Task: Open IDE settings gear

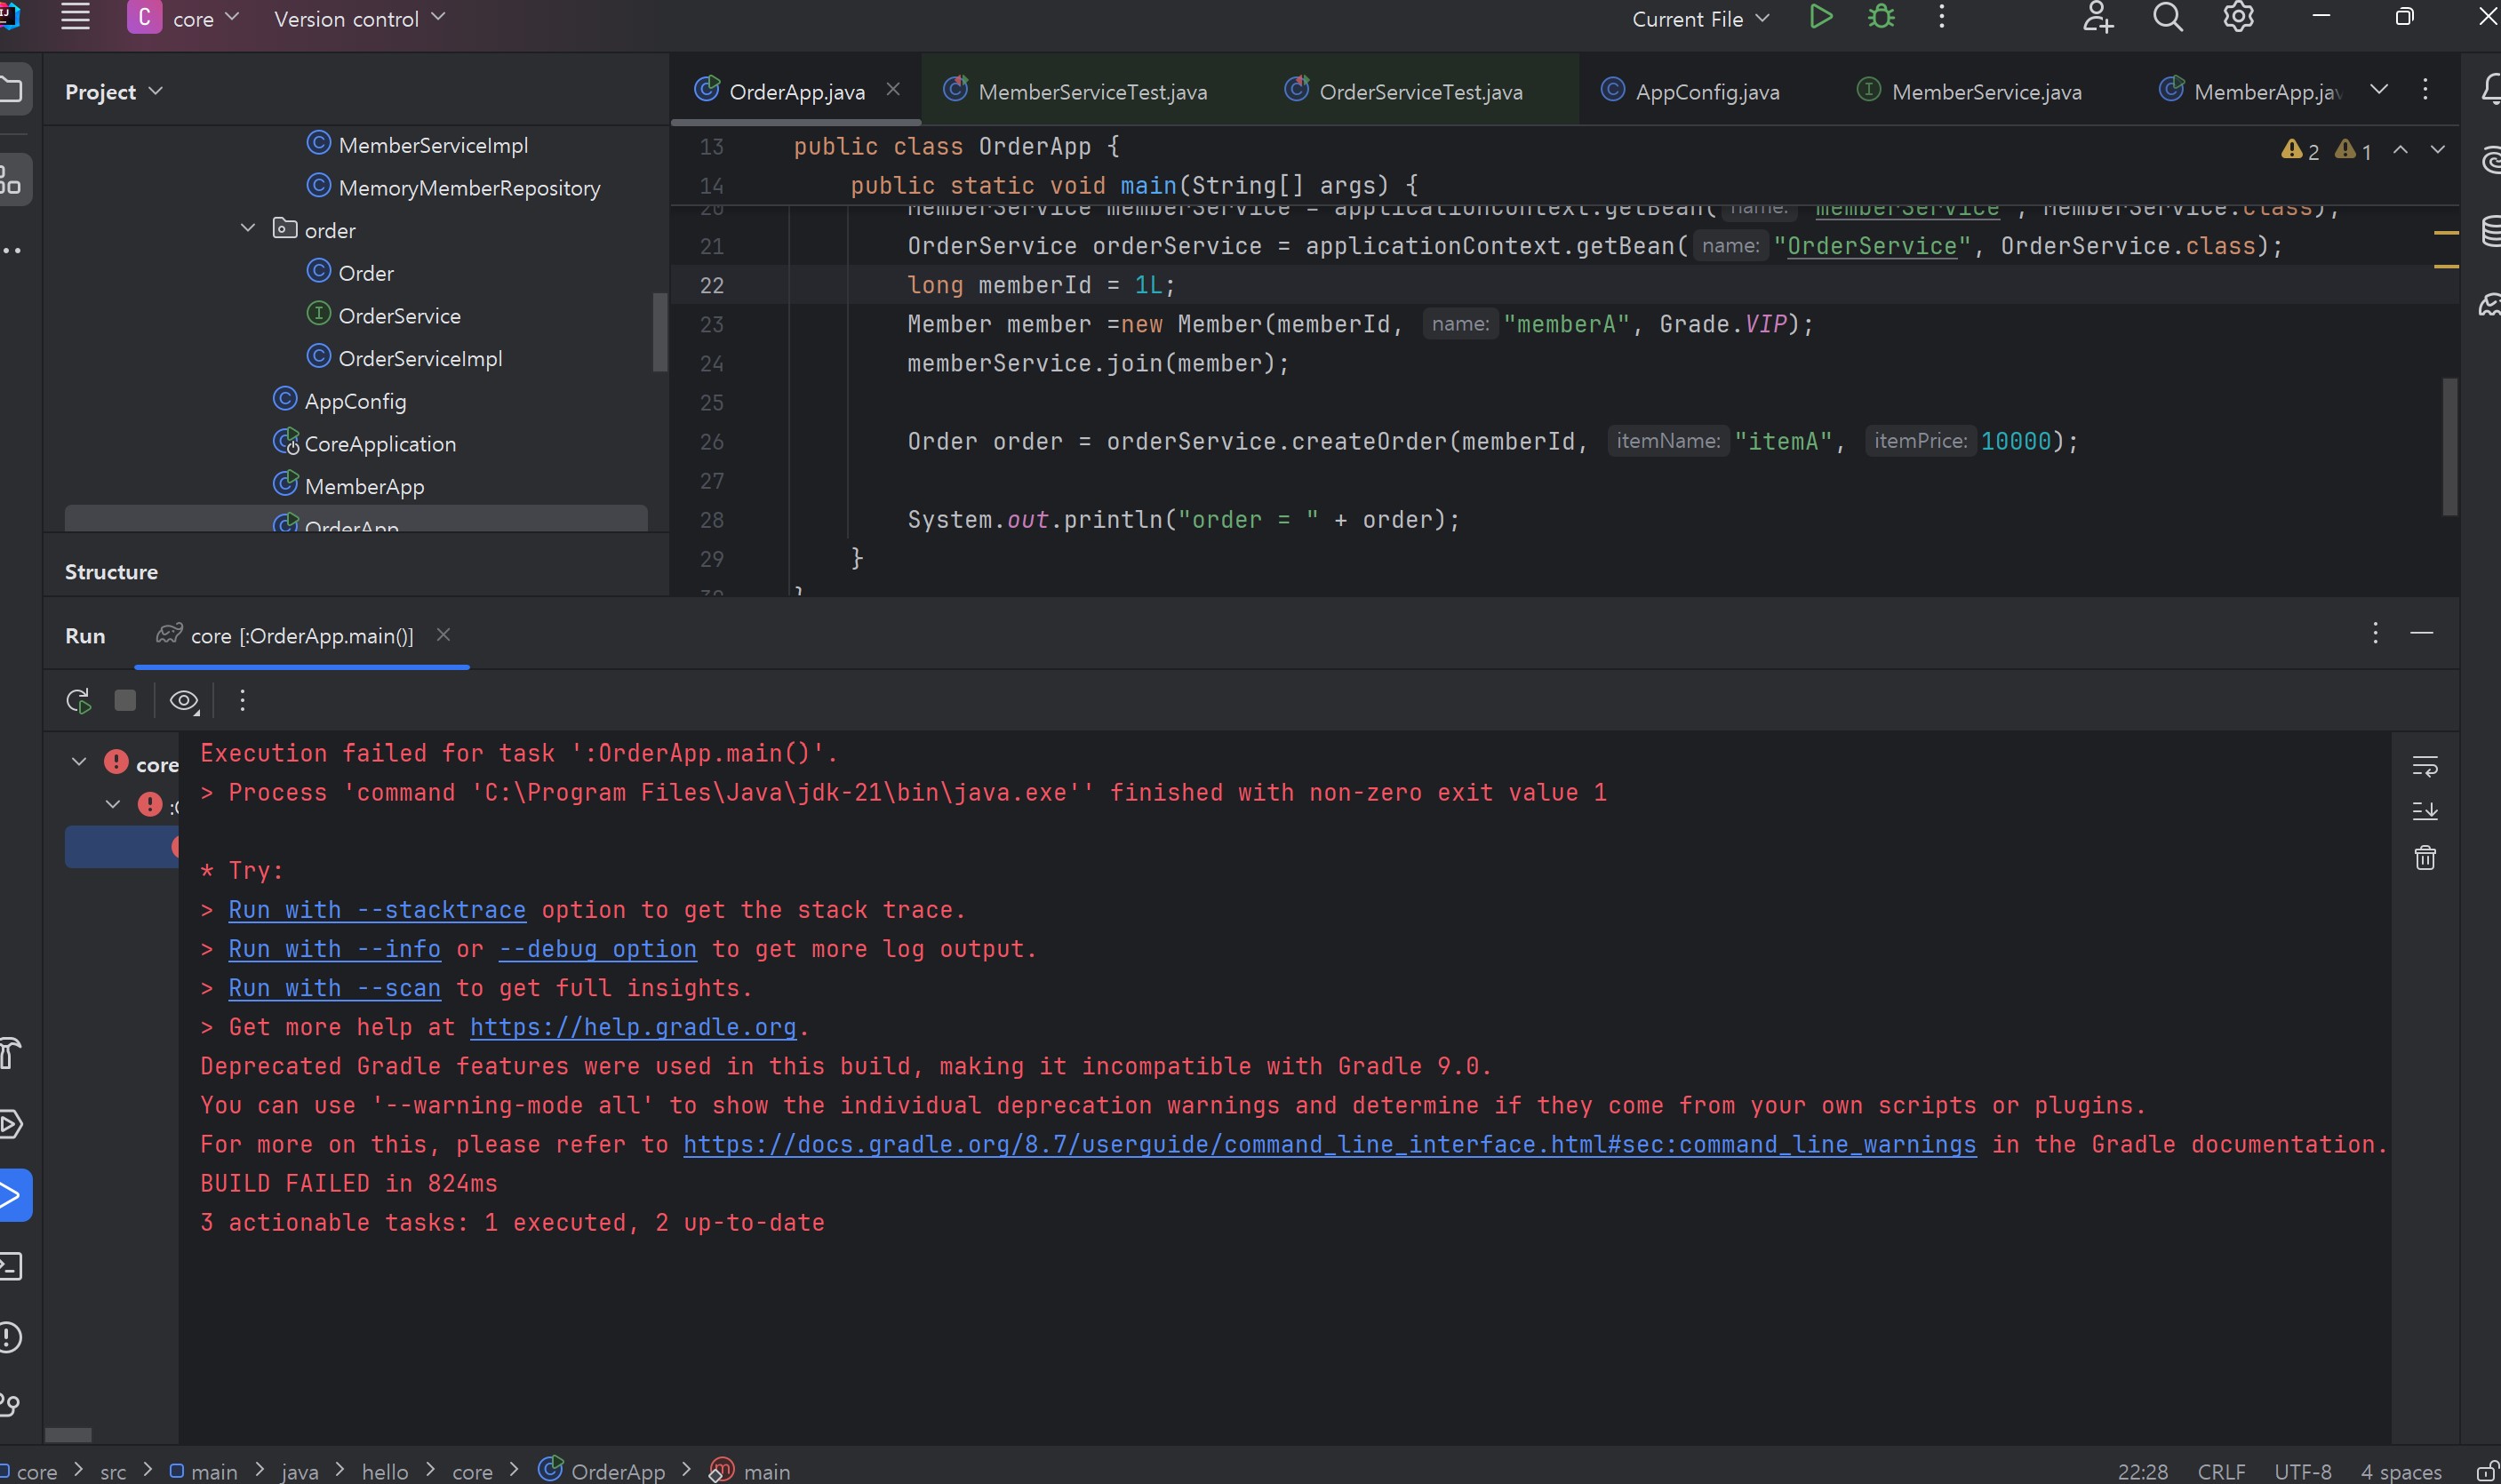Action: pyautogui.click(x=2238, y=17)
